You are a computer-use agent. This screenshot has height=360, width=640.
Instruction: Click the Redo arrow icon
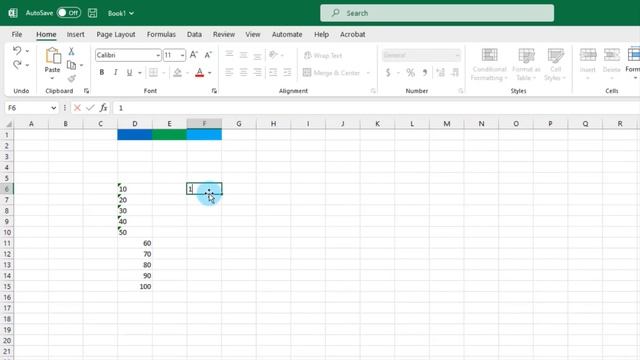pyautogui.click(x=17, y=64)
